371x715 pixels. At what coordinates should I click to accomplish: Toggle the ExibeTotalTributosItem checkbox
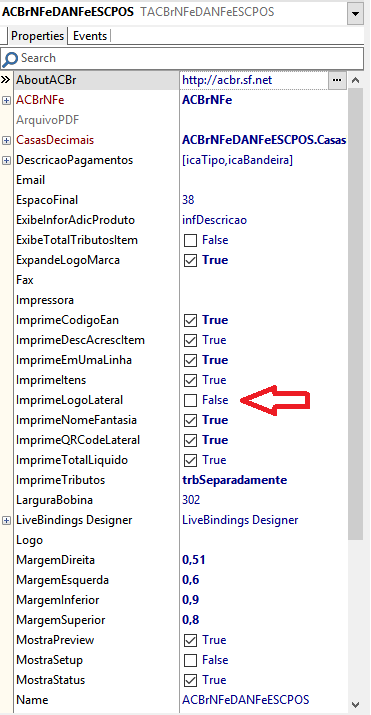(190, 240)
